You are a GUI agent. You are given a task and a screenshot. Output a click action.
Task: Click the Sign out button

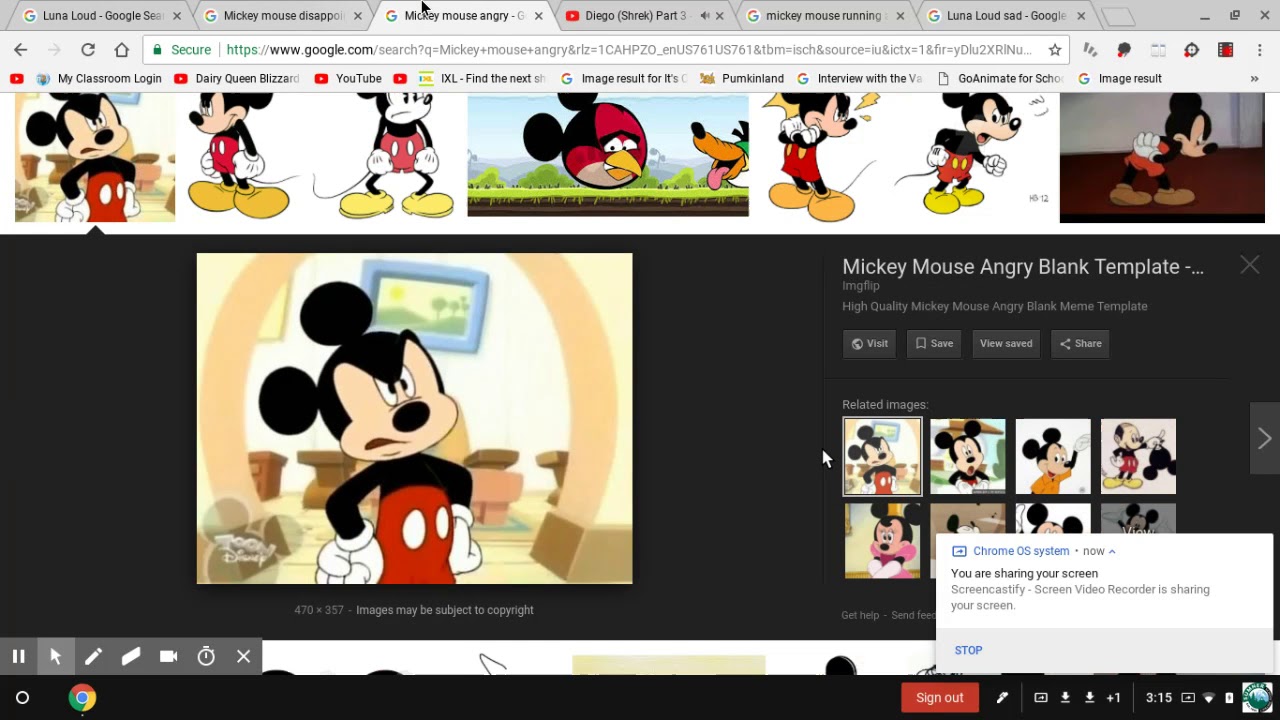tap(940, 698)
